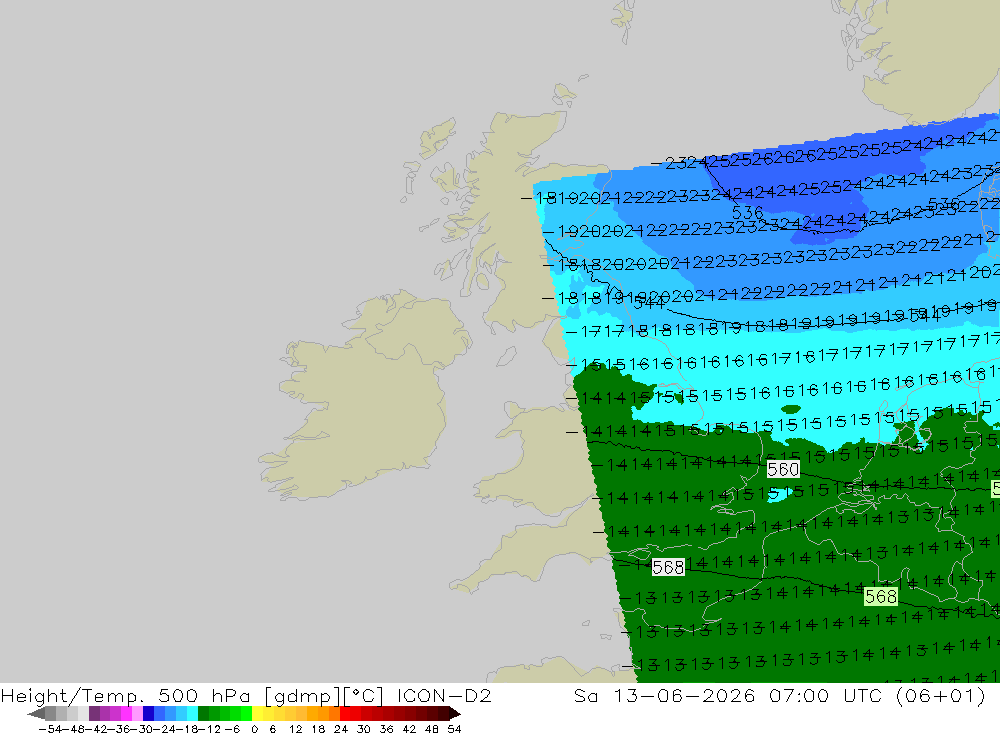
Task: Click the '(06+01)' forecast run text
Action: pos(941,695)
